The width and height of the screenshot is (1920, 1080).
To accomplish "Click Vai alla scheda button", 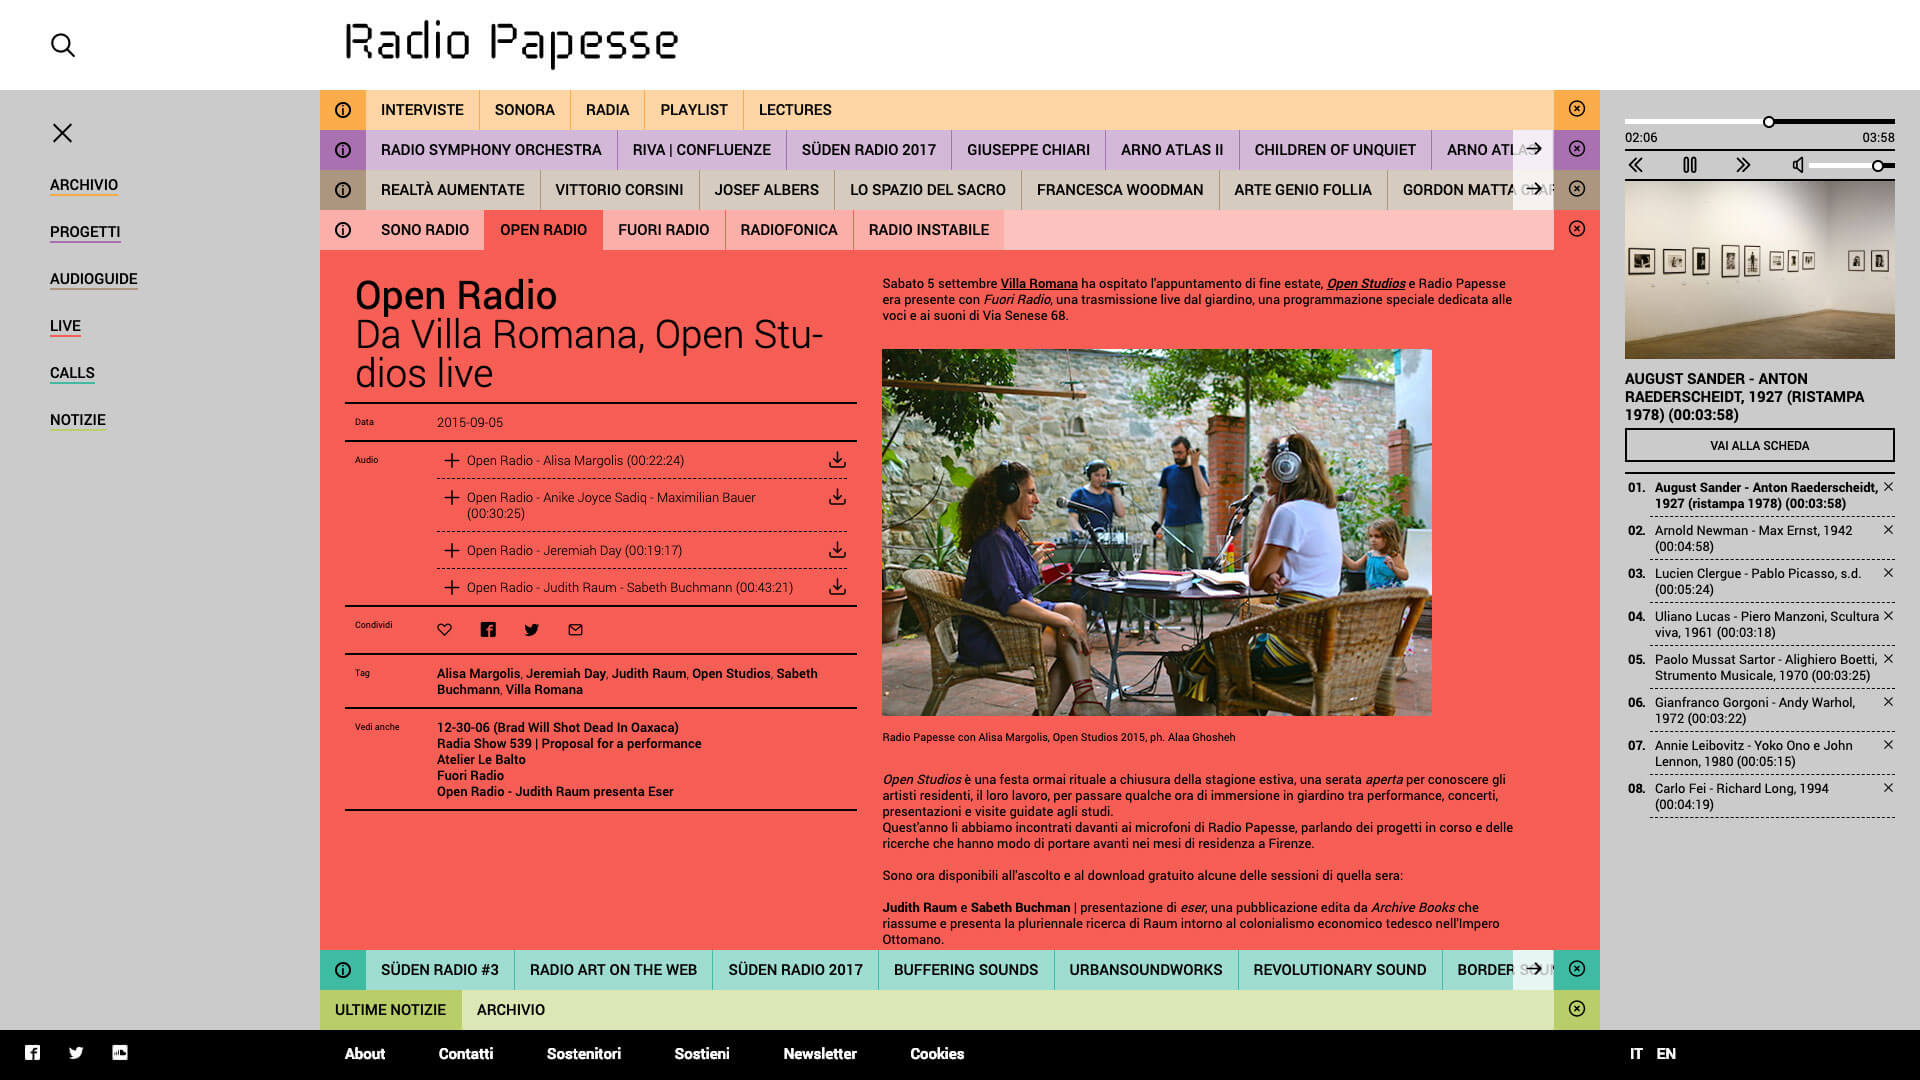I will coord(1759,445).
